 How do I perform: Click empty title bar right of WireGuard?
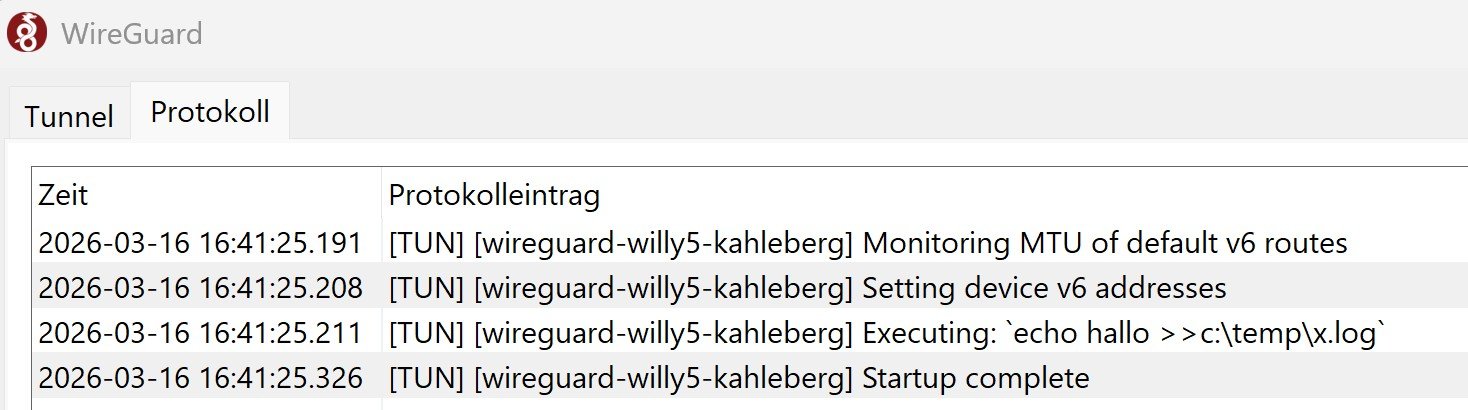click(800, 34)
